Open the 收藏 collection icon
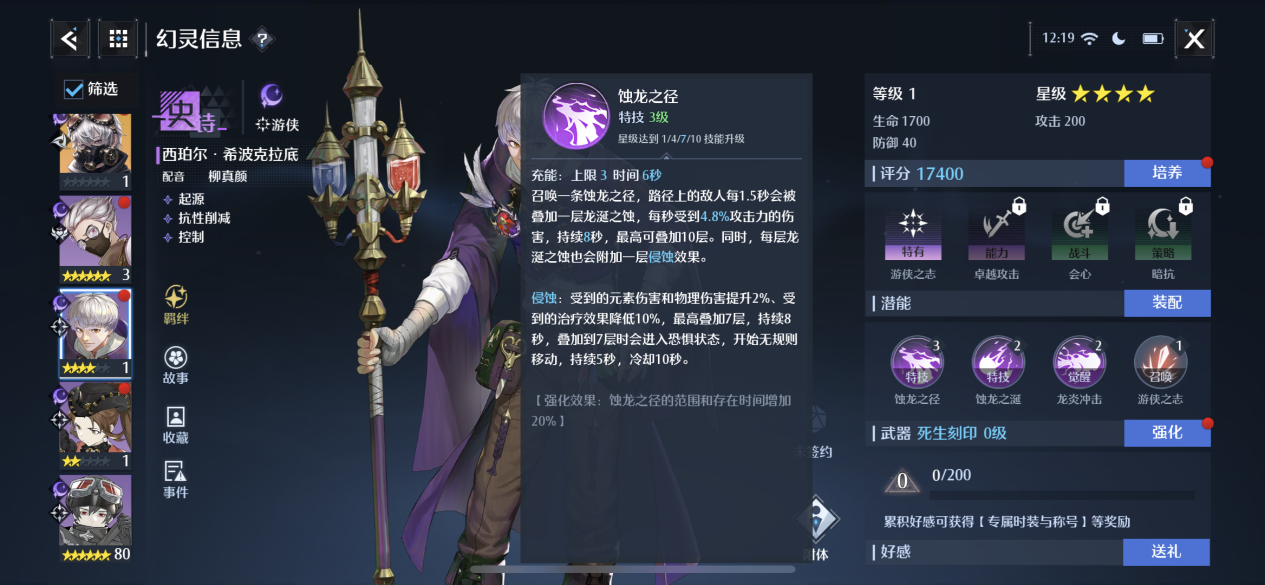Image resolution: width=1265 pixels, height=585 pixels. click(175, 424)
